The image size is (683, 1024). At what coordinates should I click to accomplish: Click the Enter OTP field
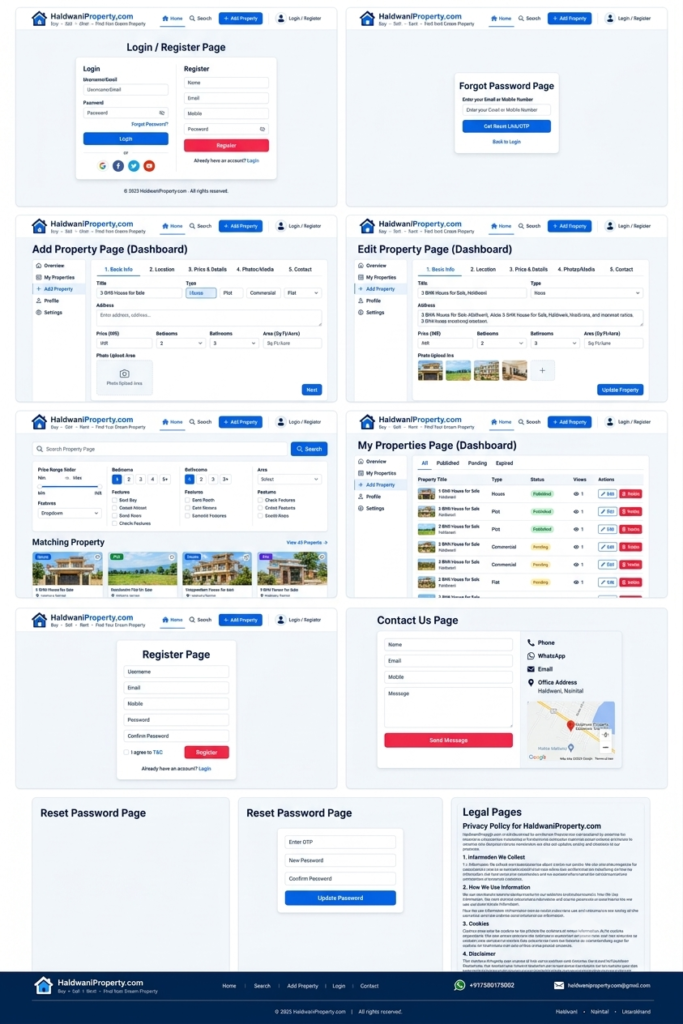click(340, 842)
